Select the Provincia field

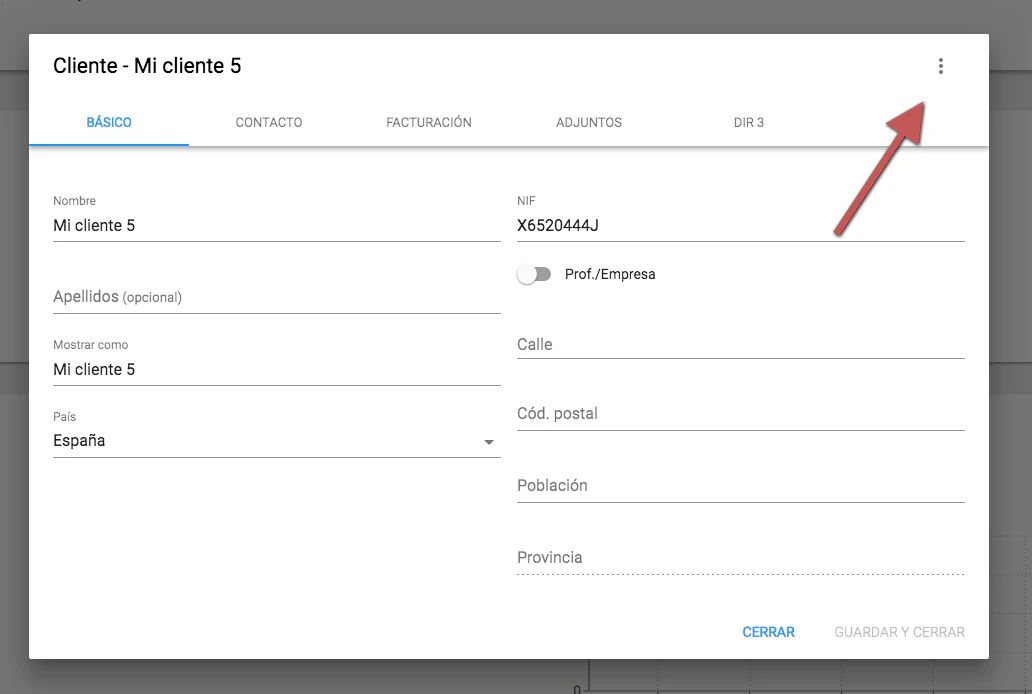click(740, 558)
